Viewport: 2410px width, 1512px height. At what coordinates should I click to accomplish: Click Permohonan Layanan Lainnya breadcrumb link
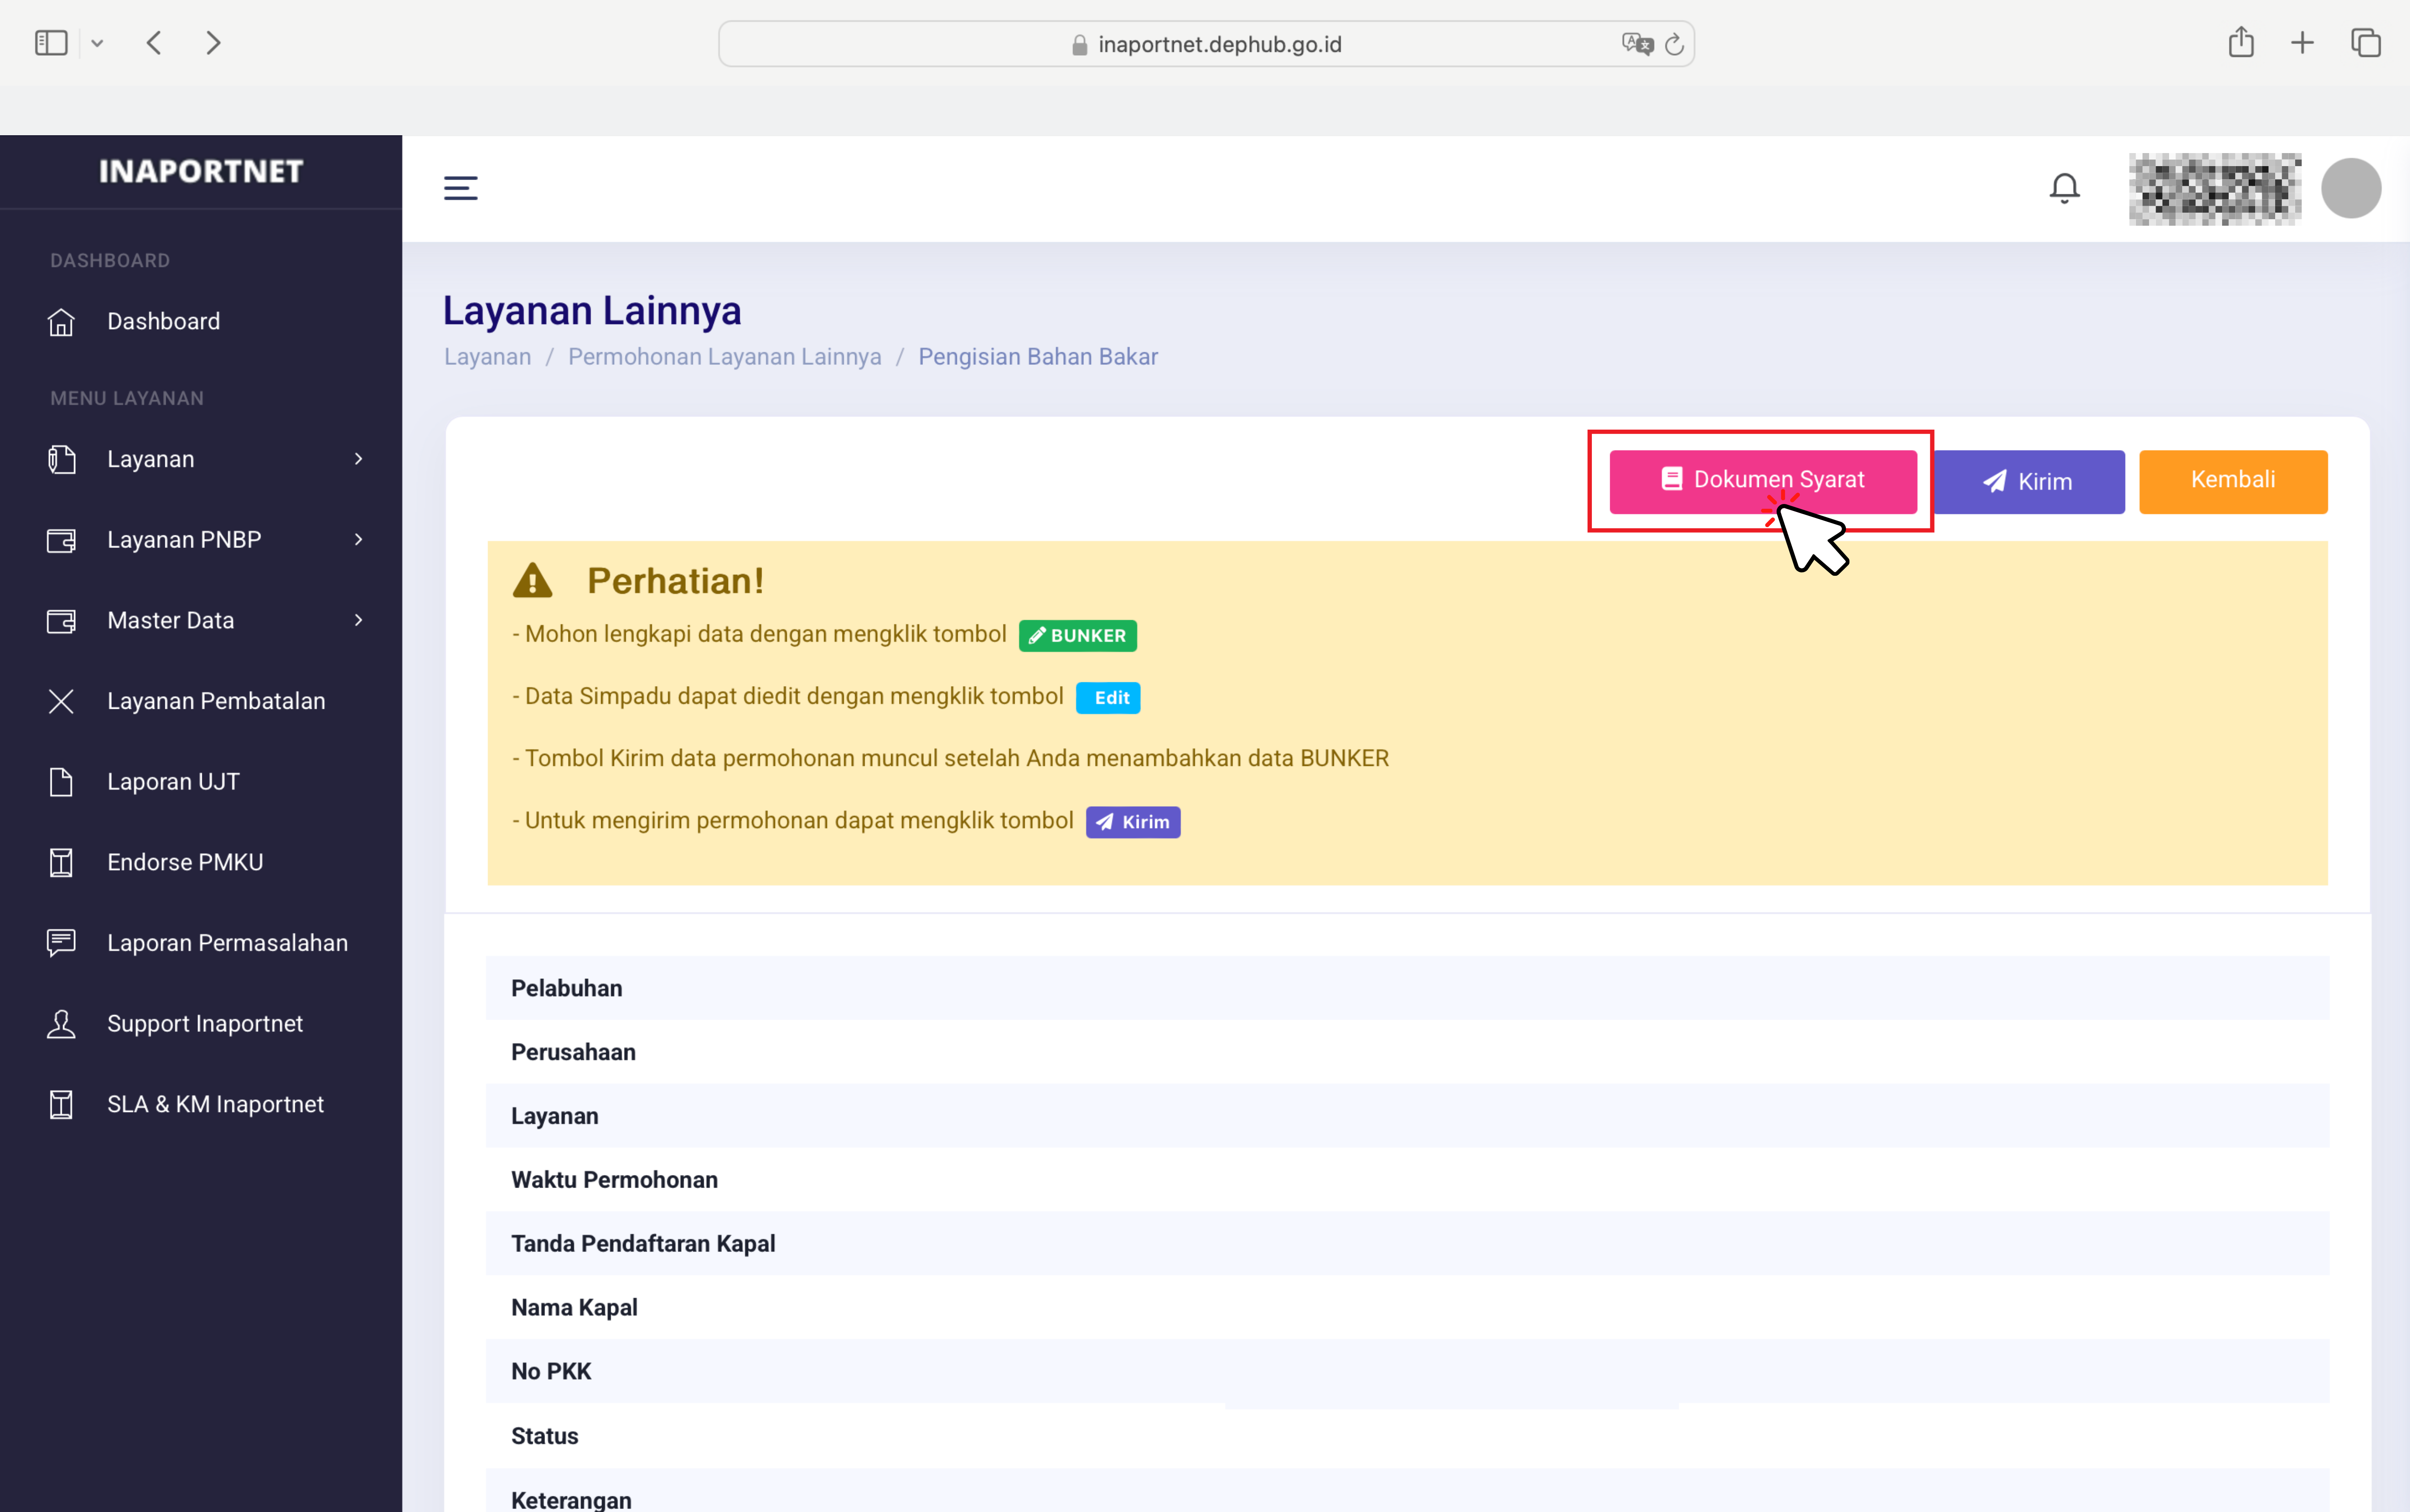pos(724,357)
